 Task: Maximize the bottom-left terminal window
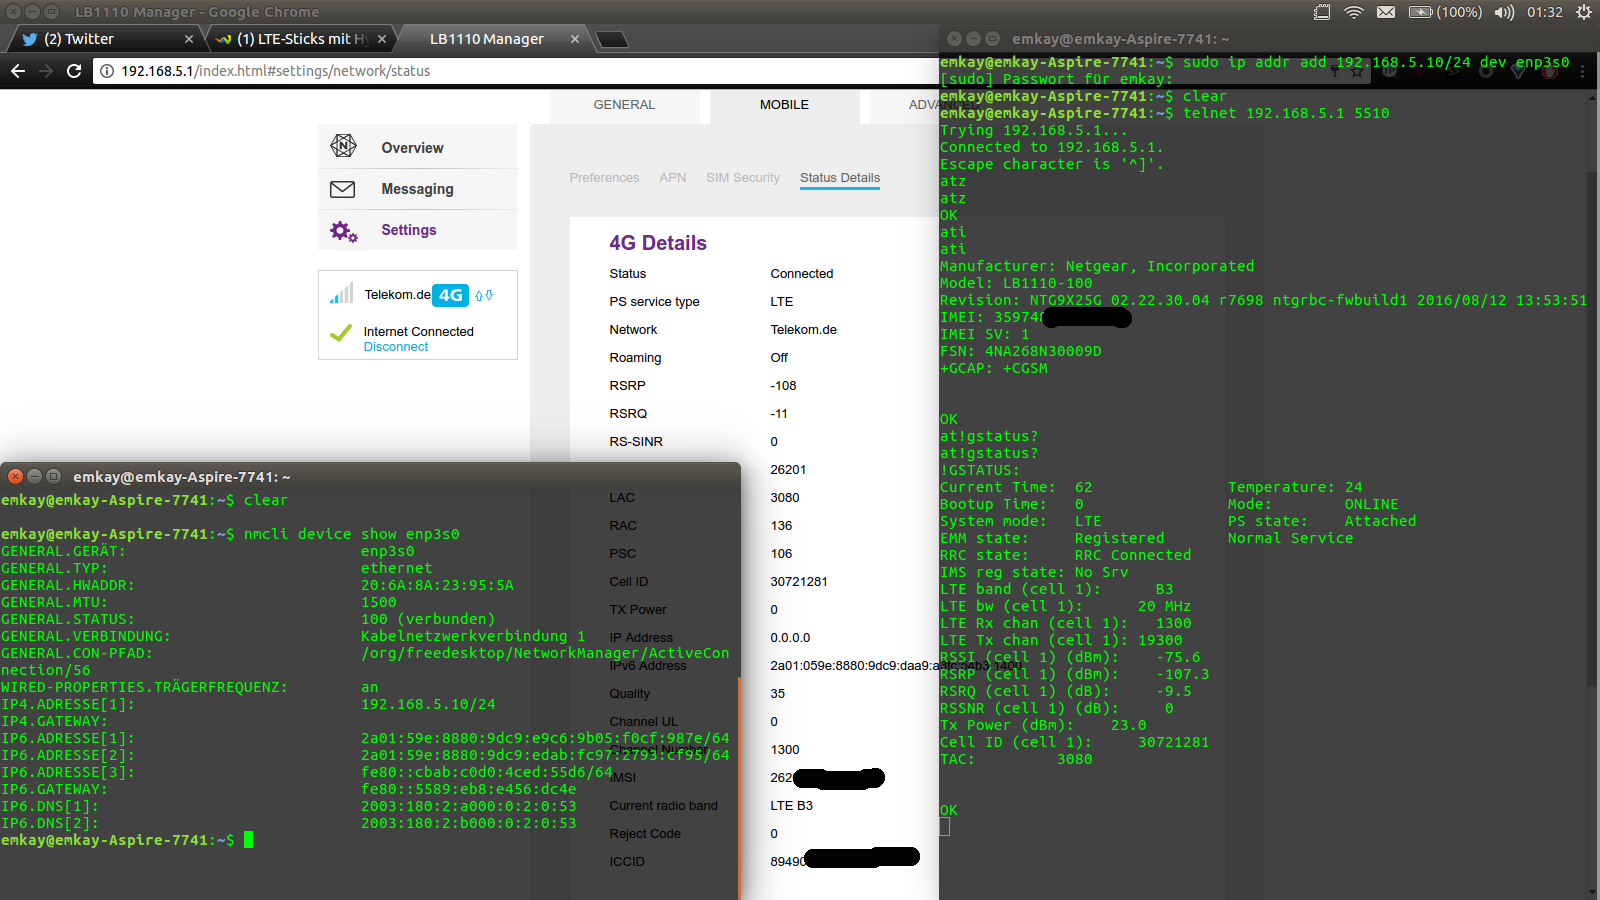tap(54, 476)
